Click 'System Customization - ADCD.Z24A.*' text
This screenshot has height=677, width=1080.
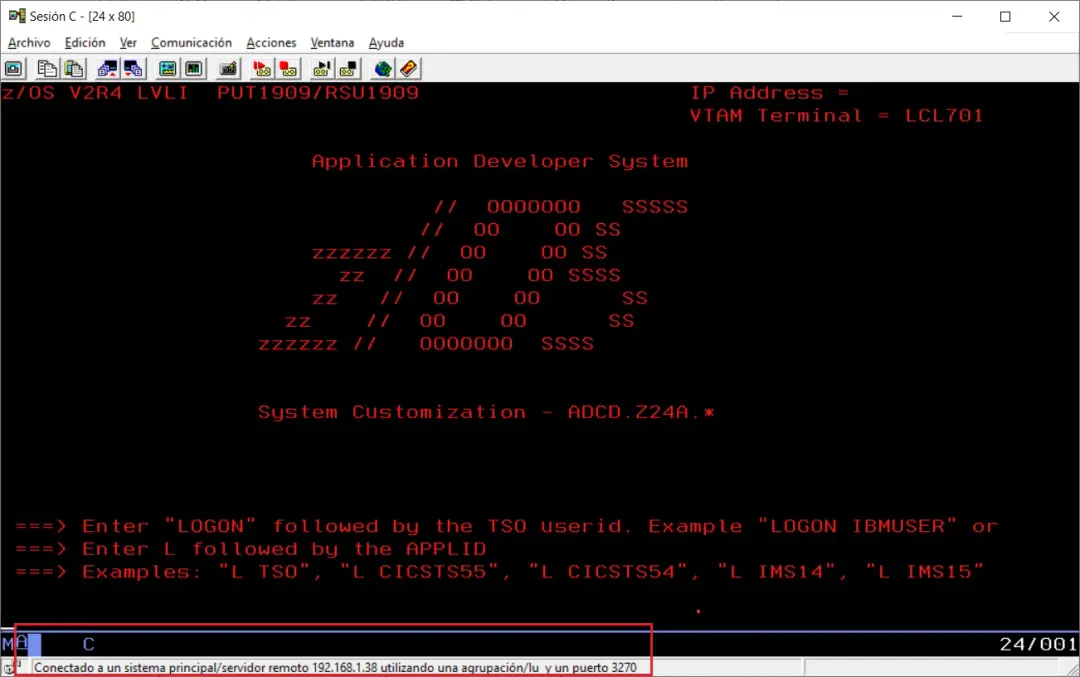(x=486, y=412)
